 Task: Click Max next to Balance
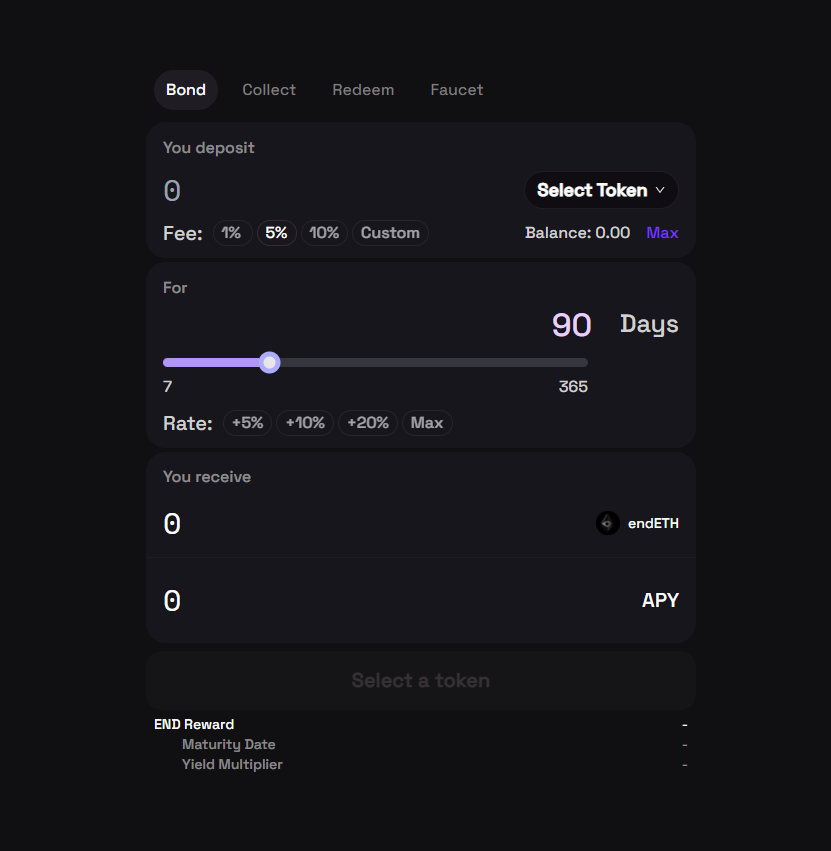point(662,233)
